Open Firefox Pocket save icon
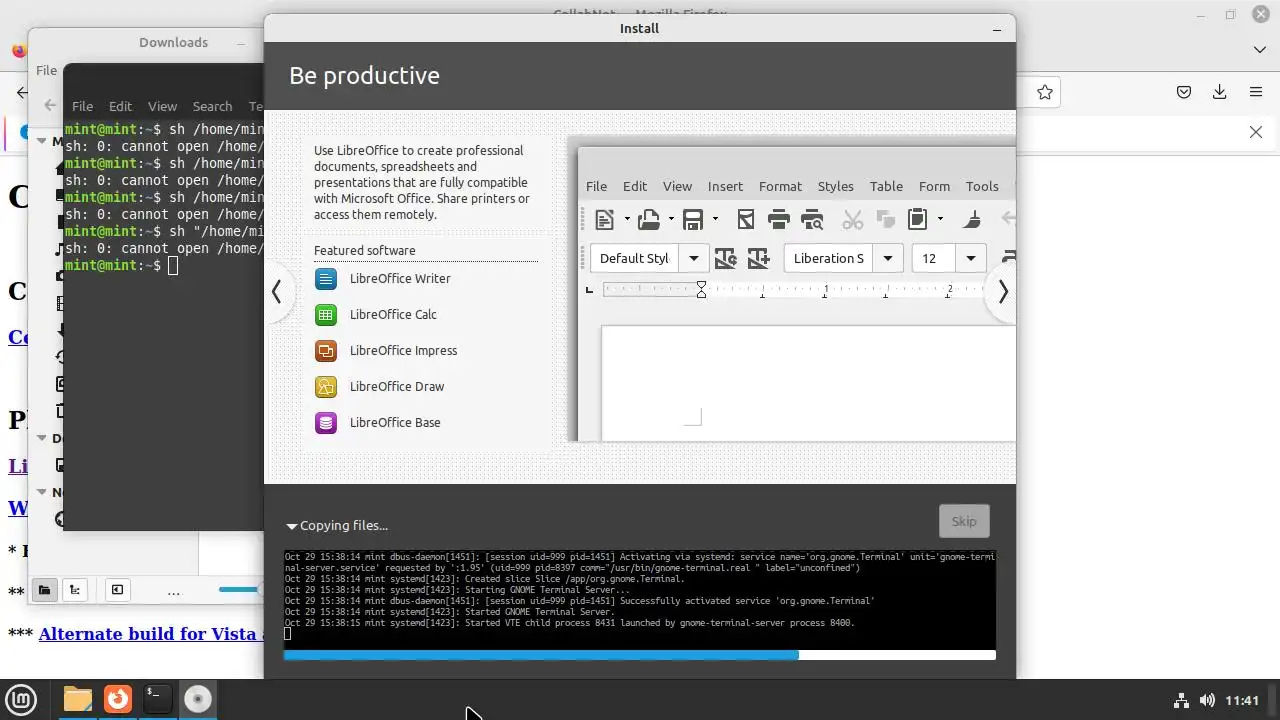The image size is (1280, 720). (x=1184, y=92)
